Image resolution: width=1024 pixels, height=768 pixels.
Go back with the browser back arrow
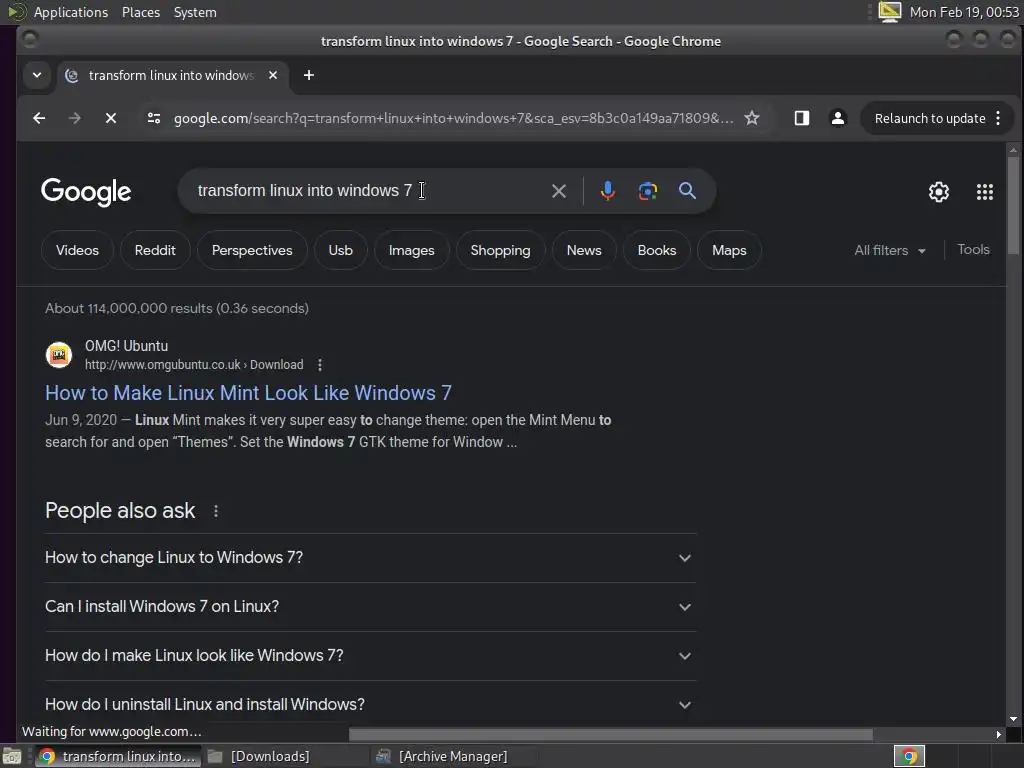coord(39,118)
